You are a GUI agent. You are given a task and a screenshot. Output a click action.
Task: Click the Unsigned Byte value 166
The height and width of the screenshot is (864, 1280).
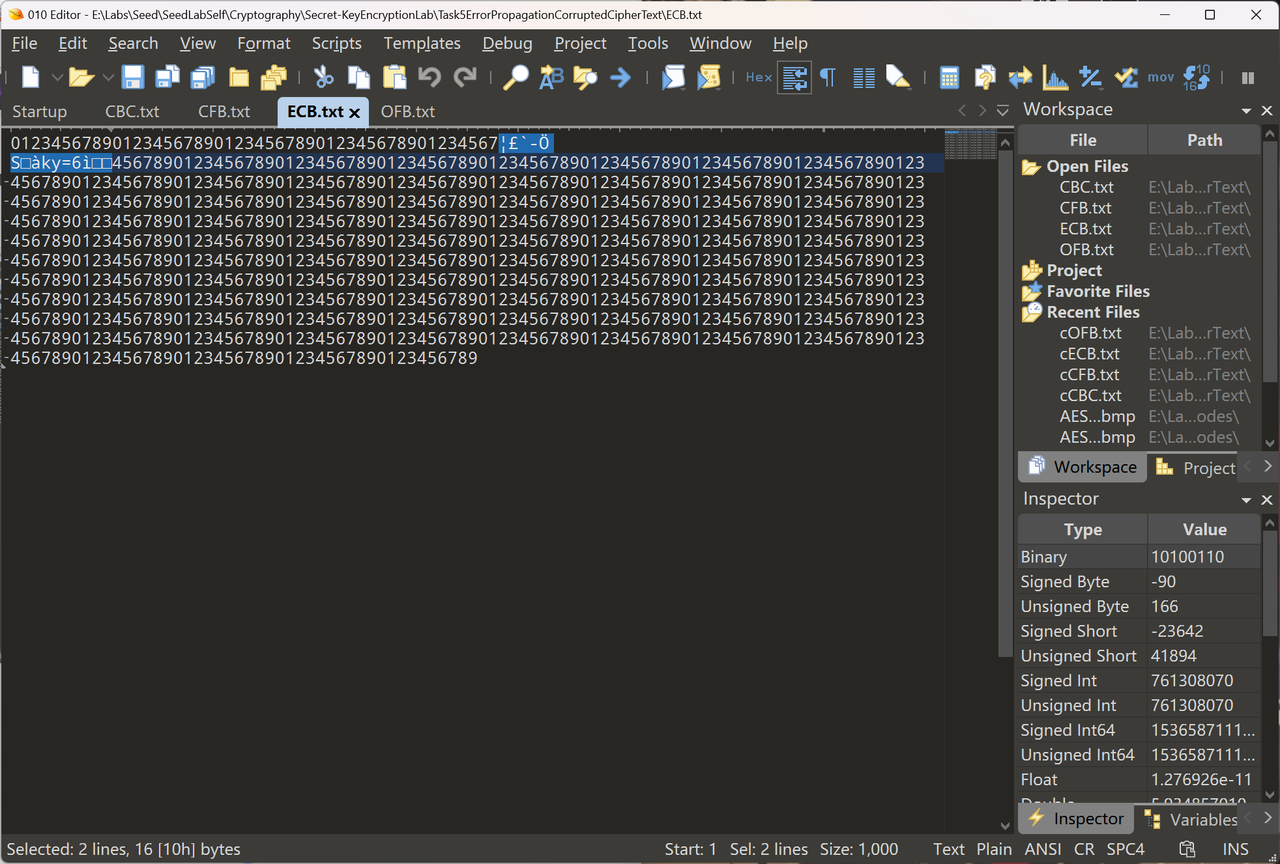1205,607
